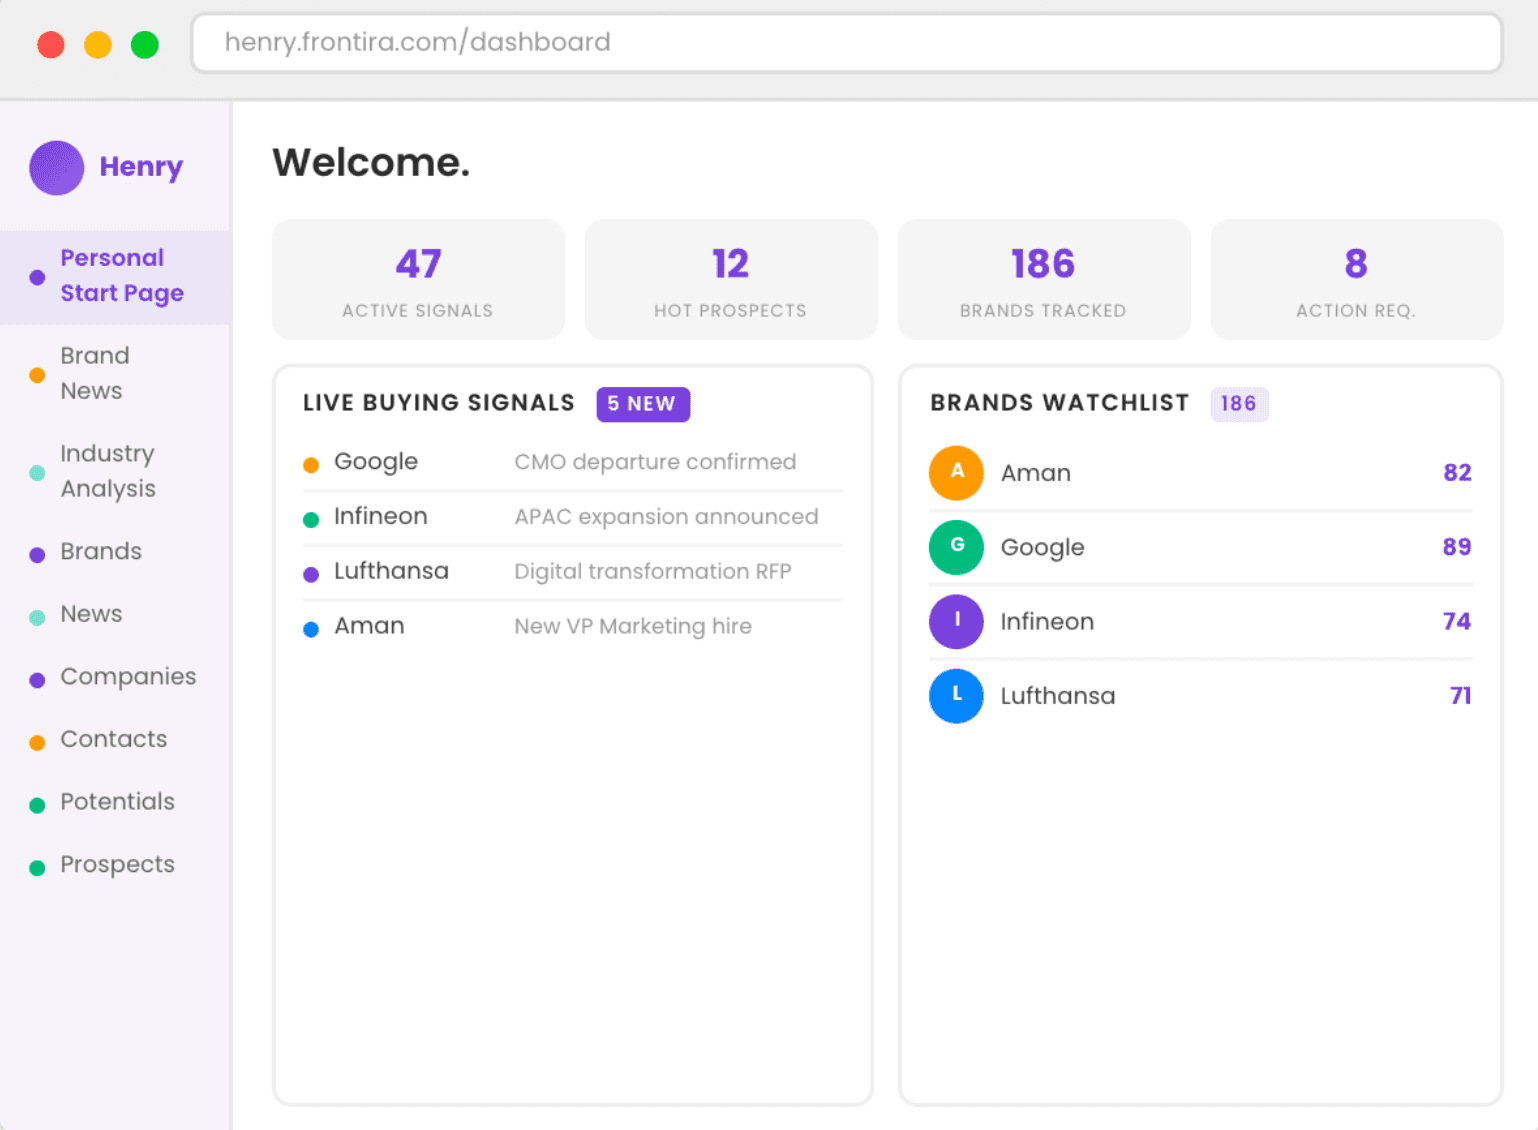Expand the 186 watchlist count badge

1239,404
